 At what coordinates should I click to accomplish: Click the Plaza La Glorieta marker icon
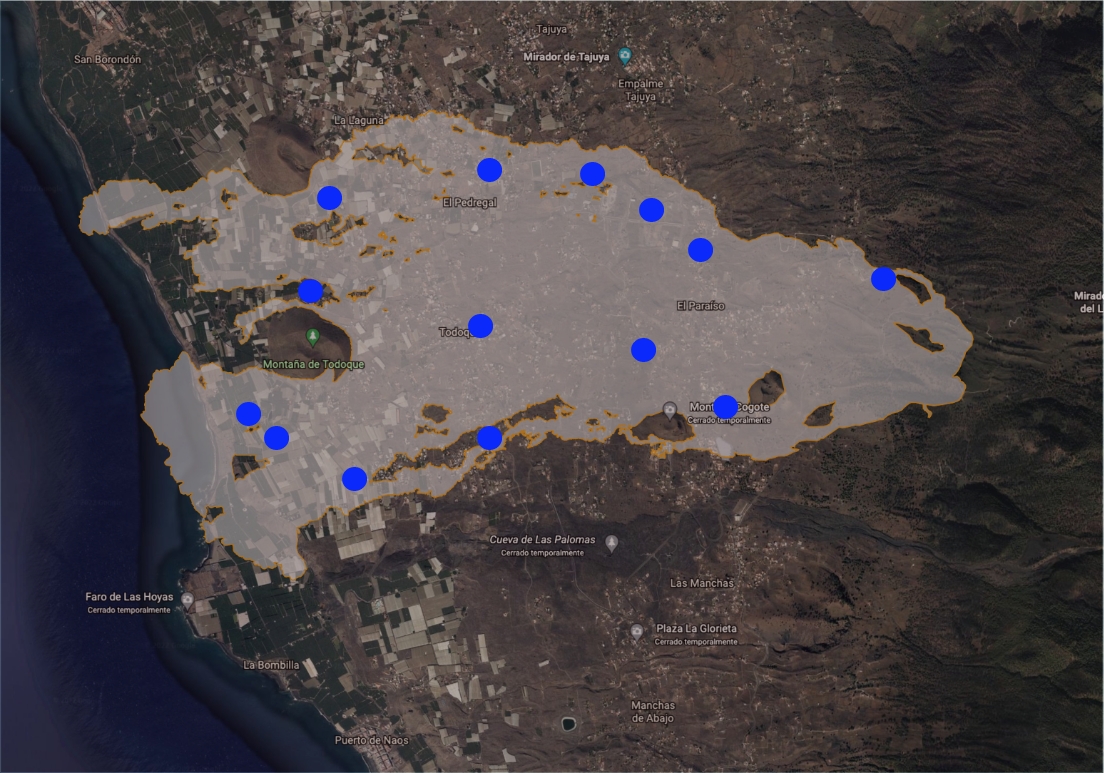pos(637,632)
